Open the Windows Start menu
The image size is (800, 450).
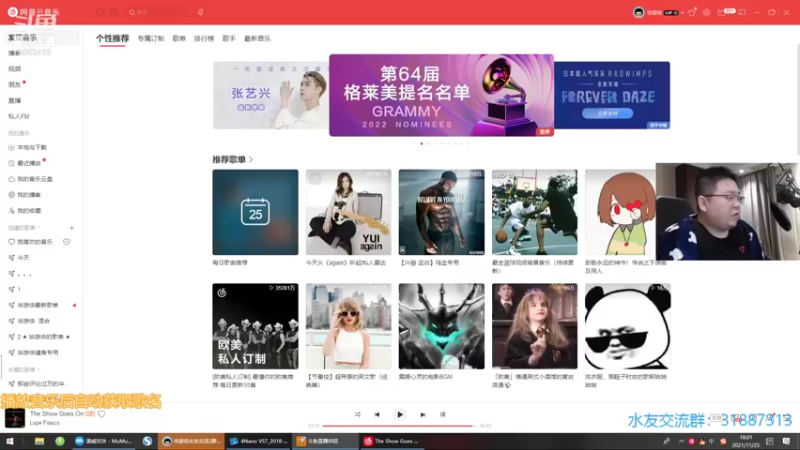10,441
